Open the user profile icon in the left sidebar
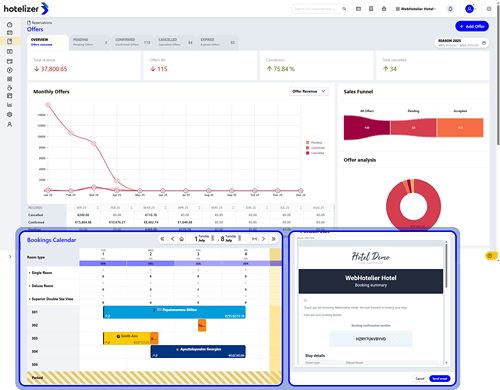Viewport: 500px width, 390px height. click(x=10, y=124)
